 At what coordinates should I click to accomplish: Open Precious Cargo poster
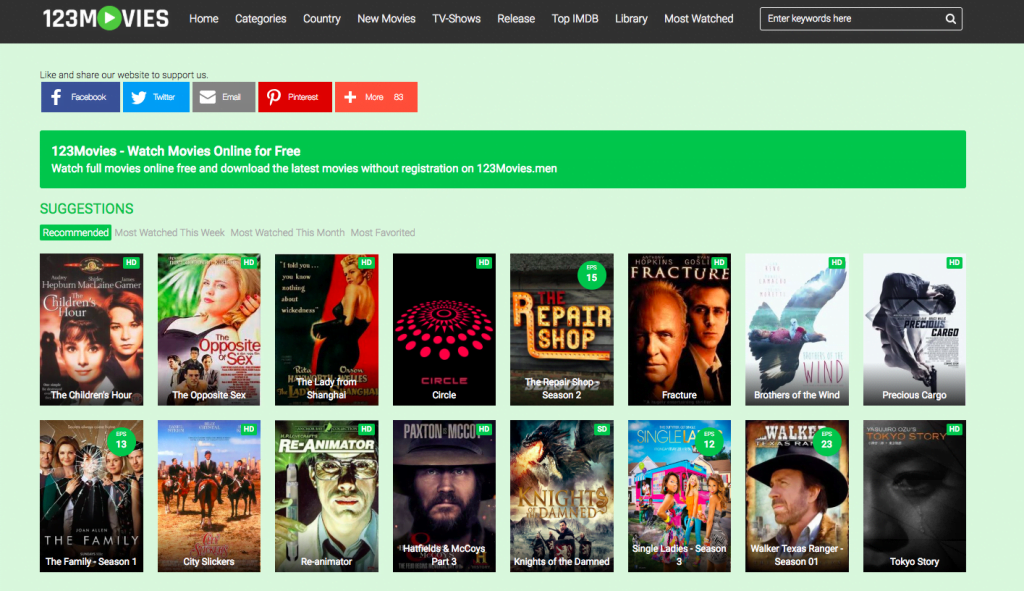point(914,330)
